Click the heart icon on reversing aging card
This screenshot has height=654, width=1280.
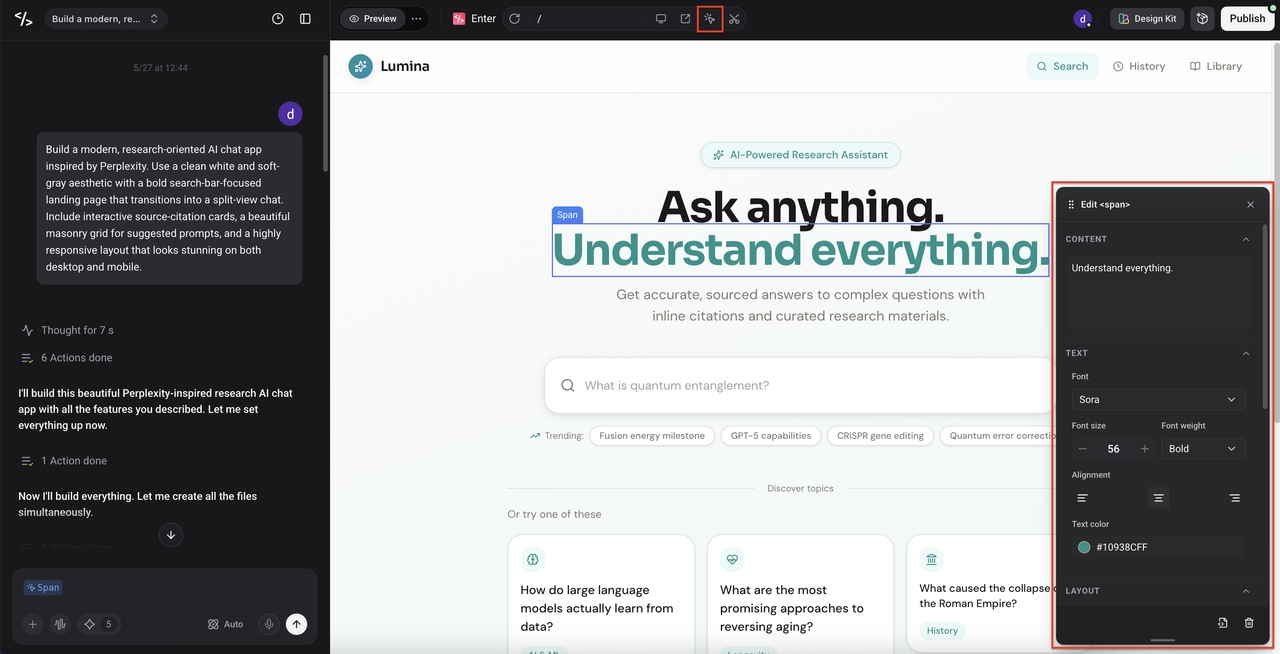(732, 559)
